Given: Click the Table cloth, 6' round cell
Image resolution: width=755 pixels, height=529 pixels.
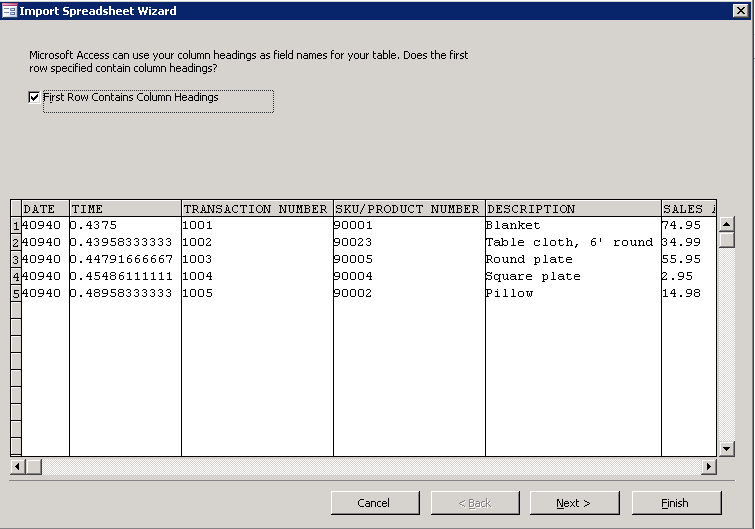Looking at the screenshot, I should pyautogui.click(x=573, y=242).
